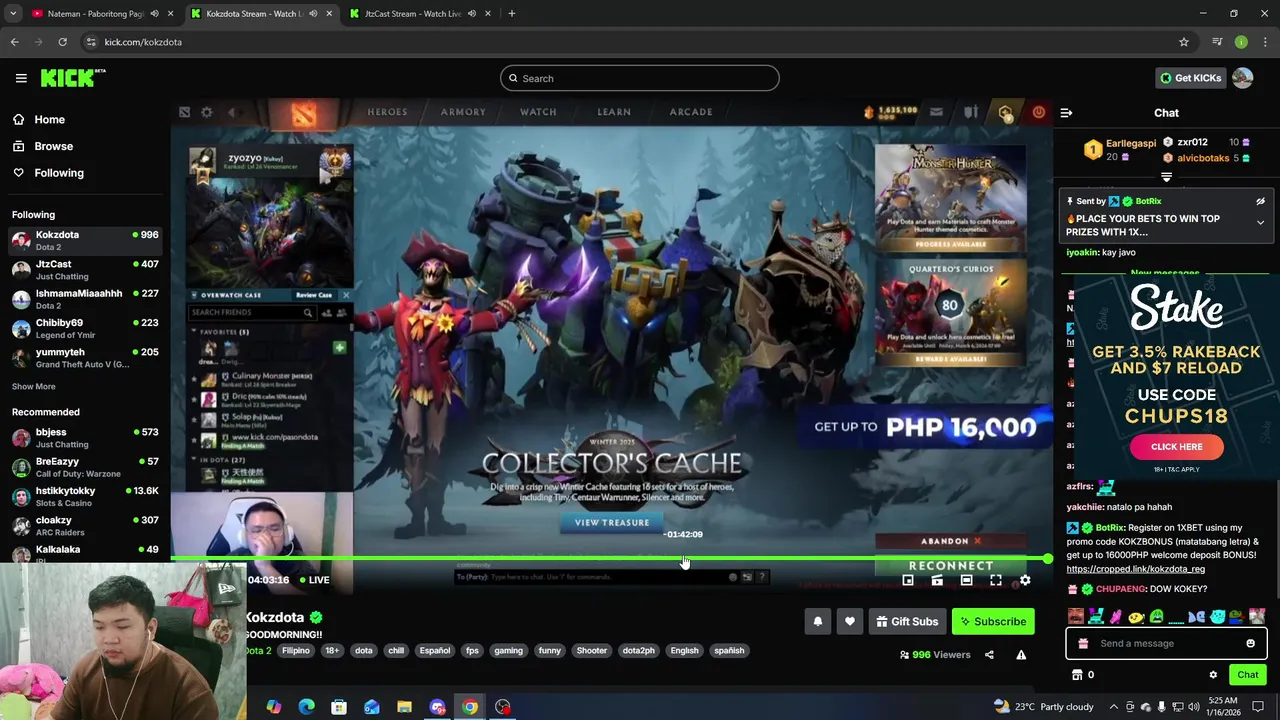The image size is (1280, 720).
Task: Open bbjess recommended channel
Action: tap(85, 438)
